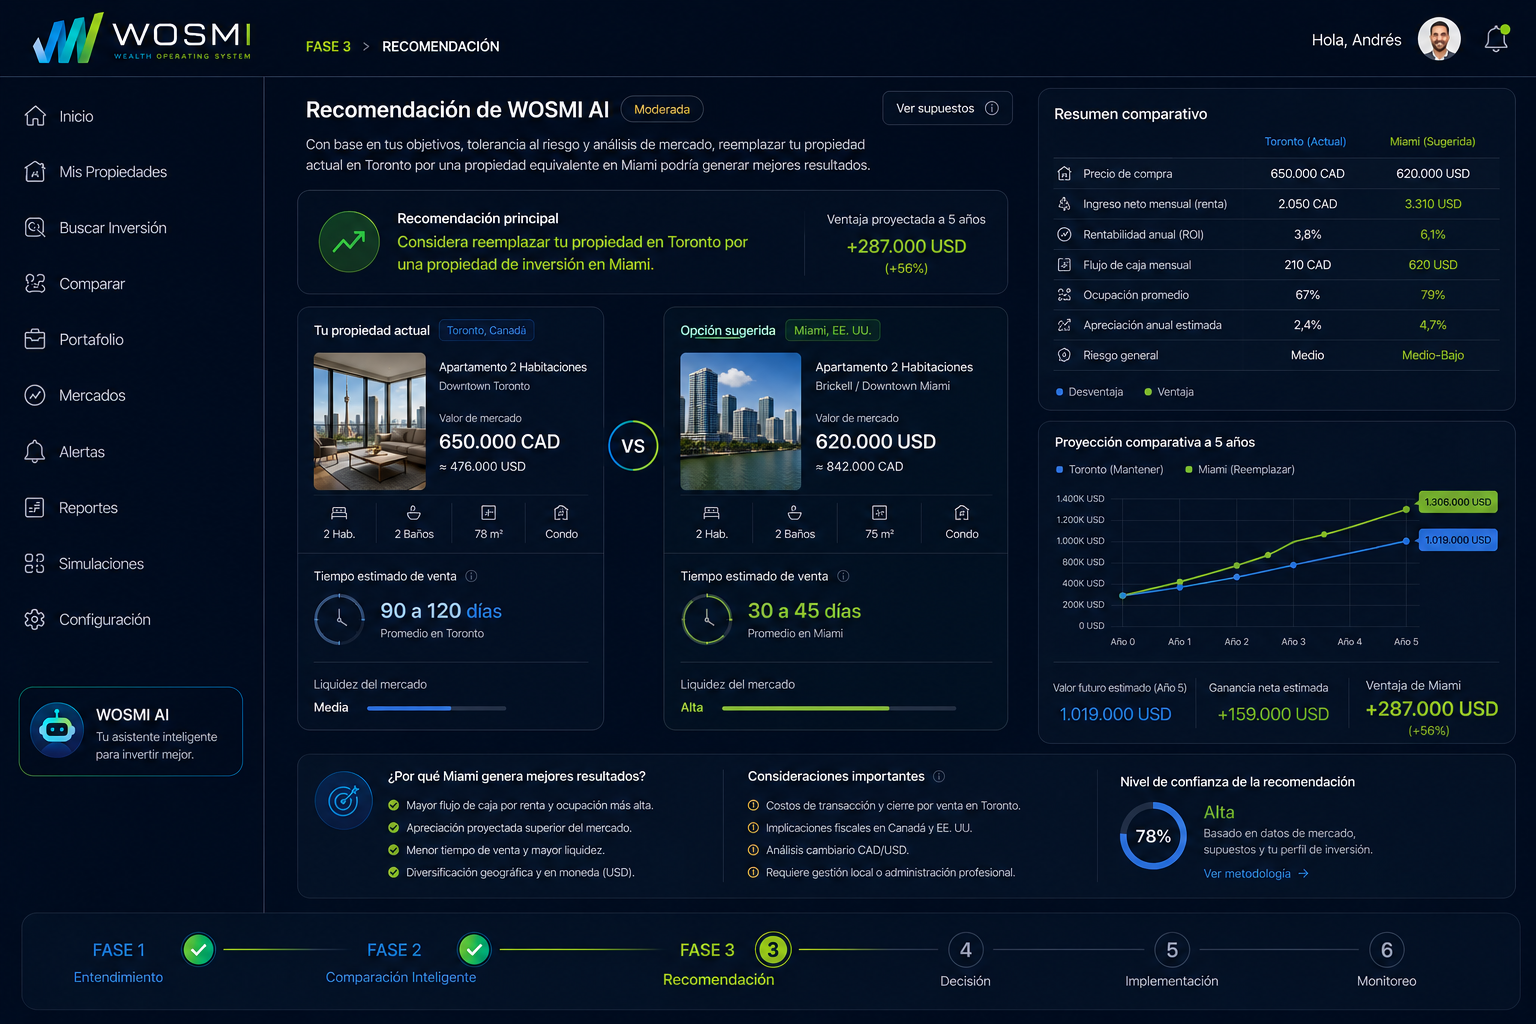Open Configuración settings
The width and height of the screenshot is (1536, 1024).
pos(87,620)
